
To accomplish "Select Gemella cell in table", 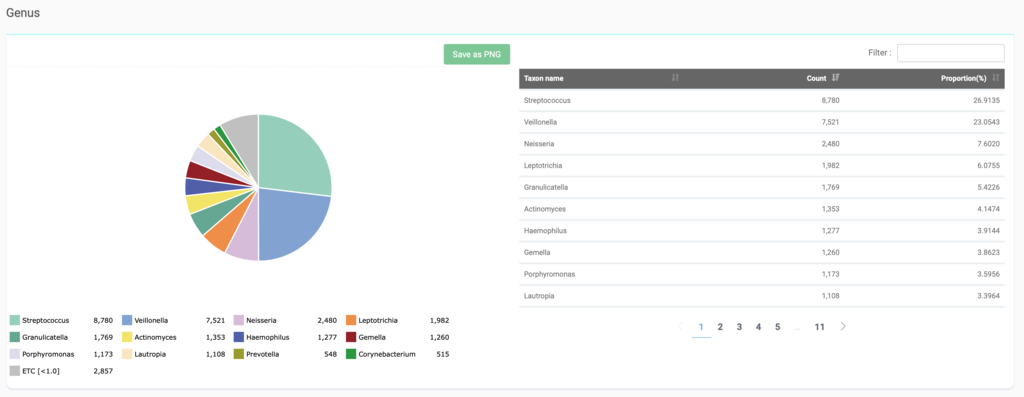I will click(x=537, y=252).
